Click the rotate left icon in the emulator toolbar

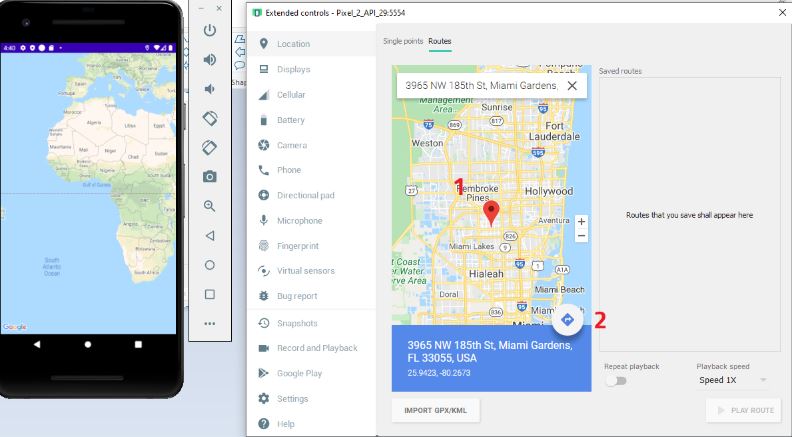210,118
